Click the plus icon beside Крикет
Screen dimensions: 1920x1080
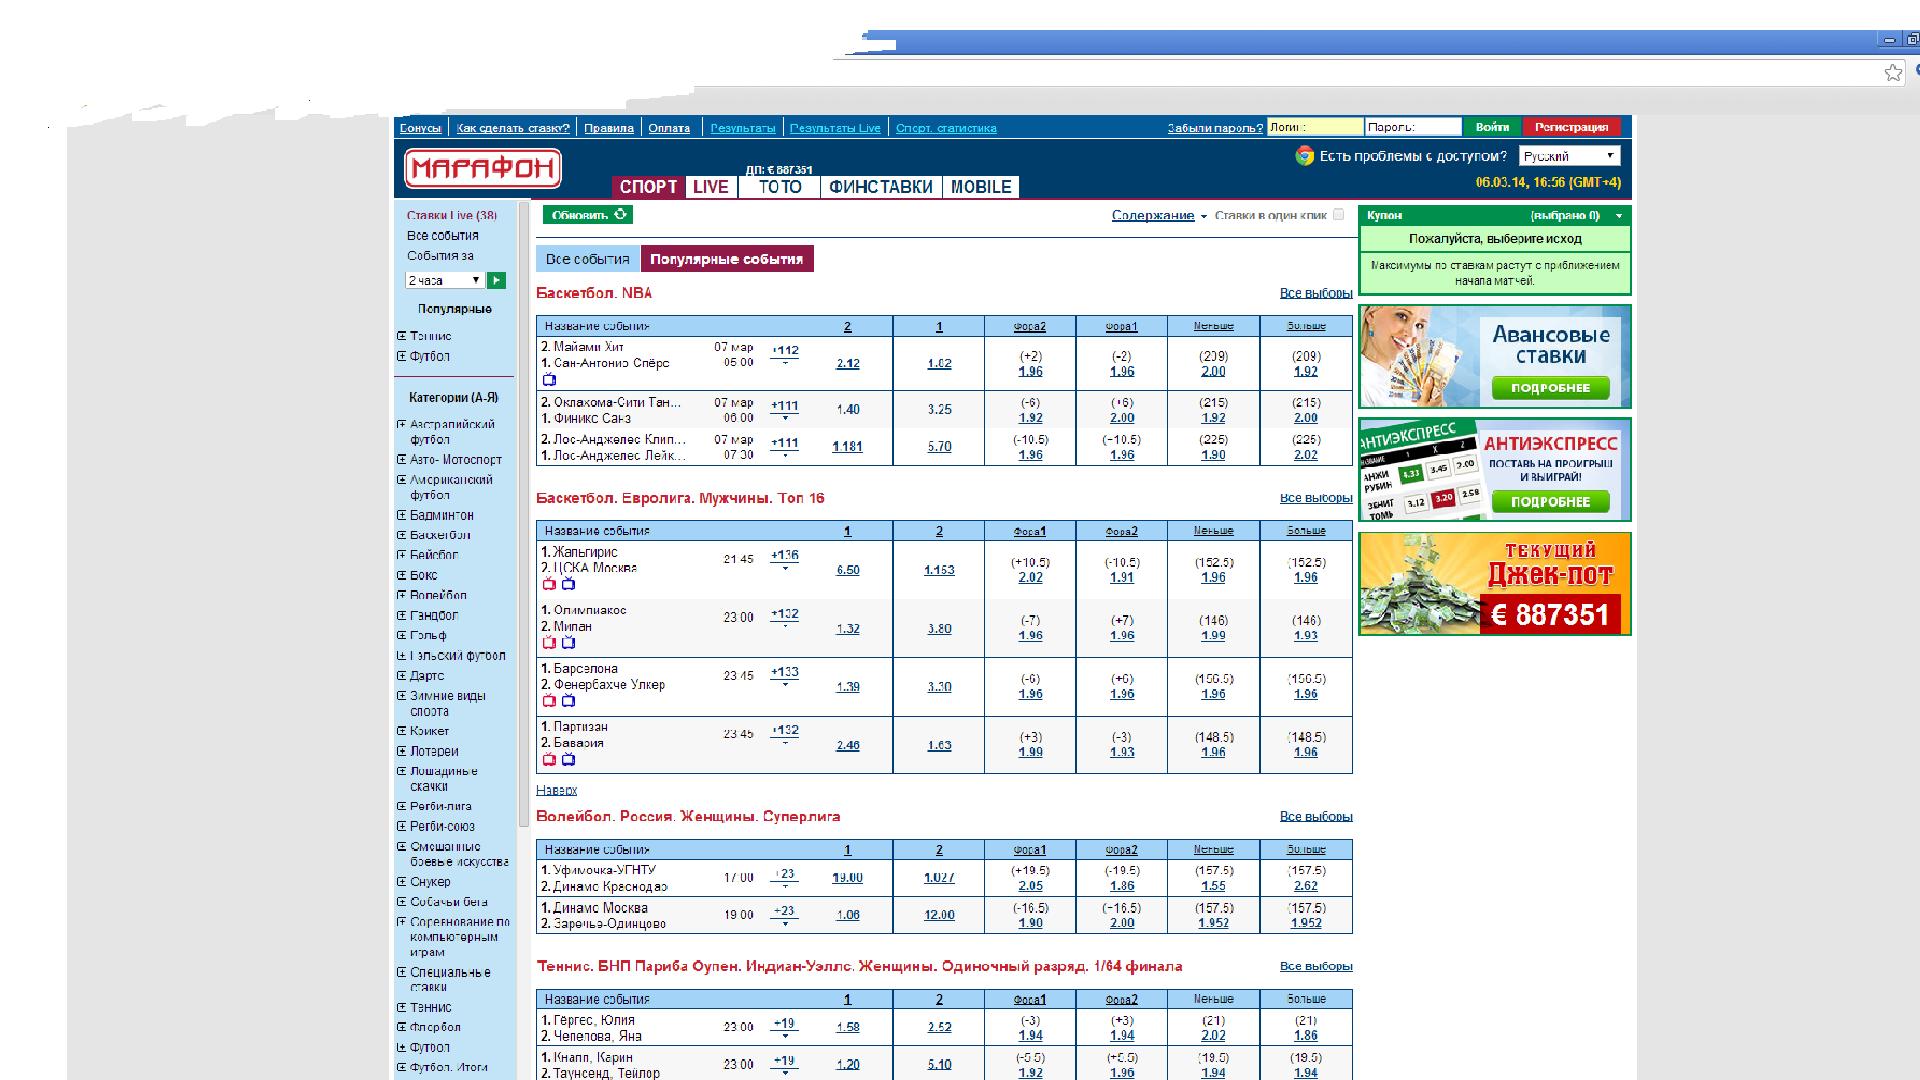(402, 730)
